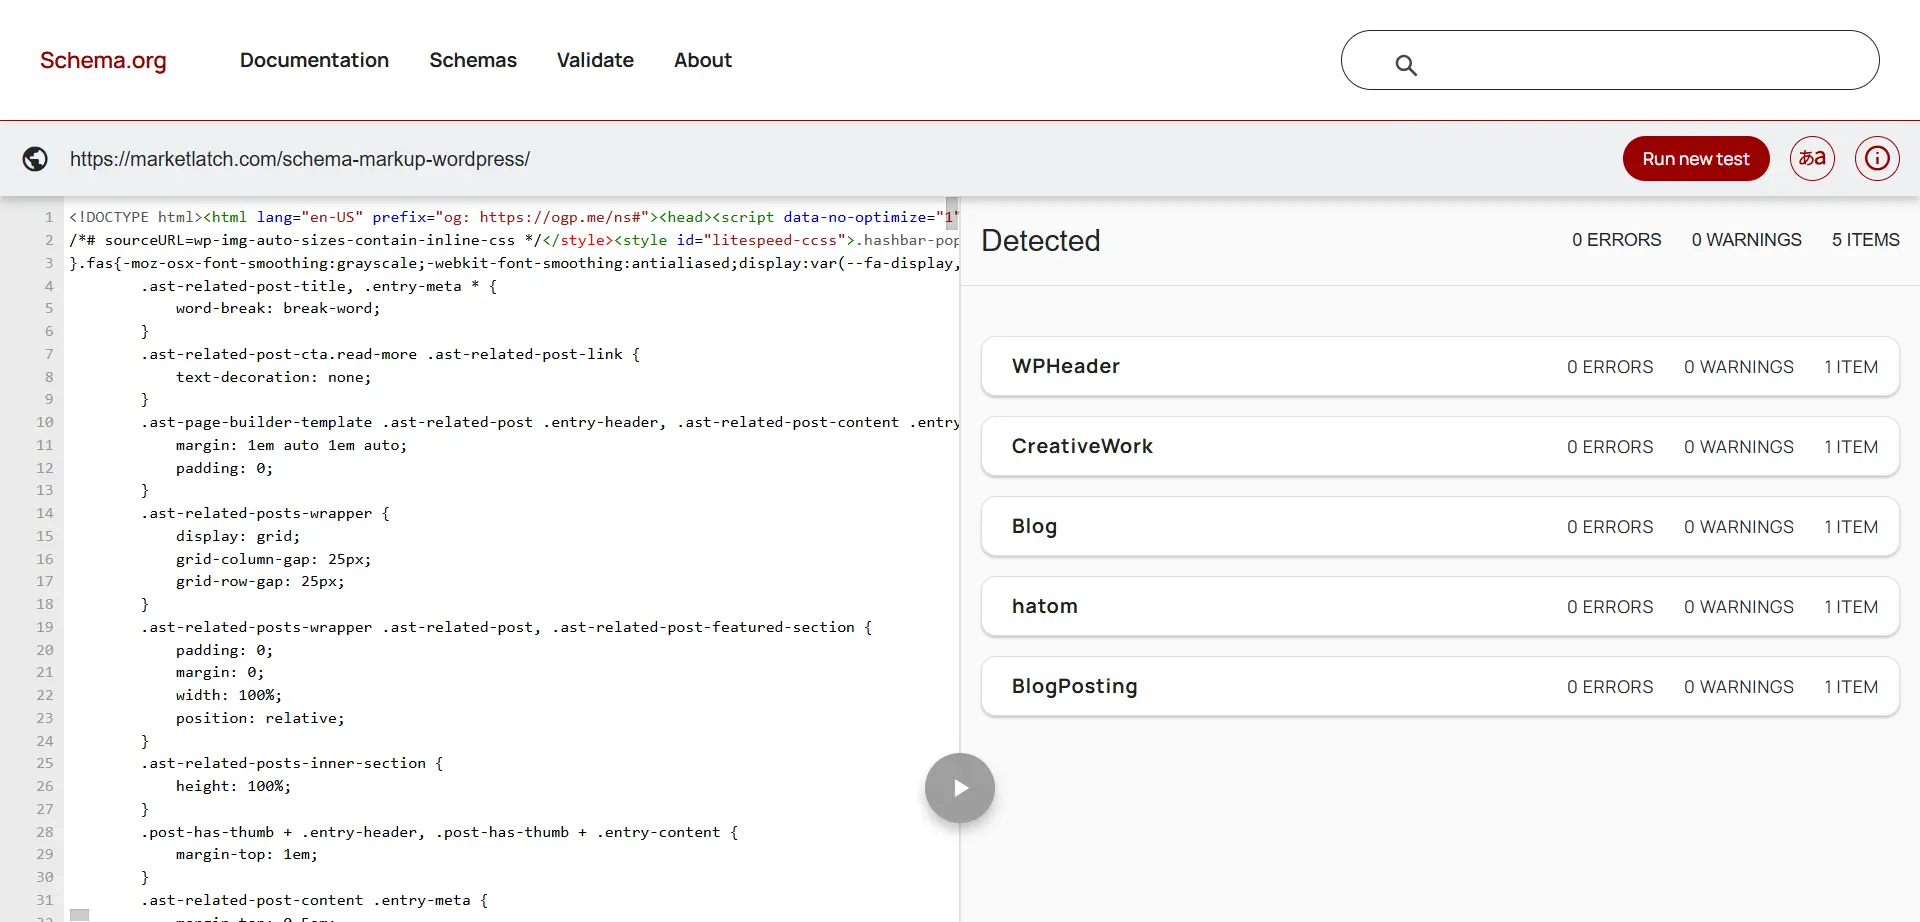Click the 0 ERRORS summary beside Detected
Viewport: 1920px width, 922px height.
[x=1616, y=240]
